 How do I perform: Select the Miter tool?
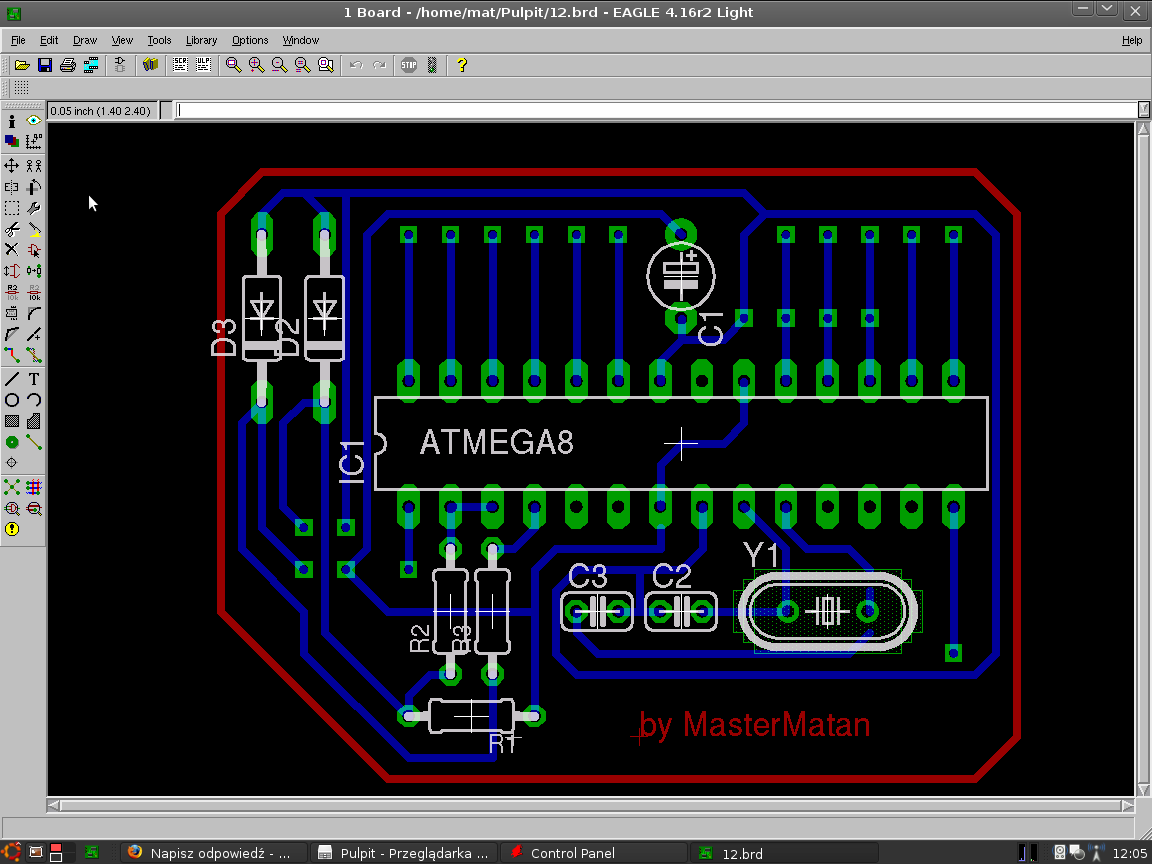coord(34,314)
